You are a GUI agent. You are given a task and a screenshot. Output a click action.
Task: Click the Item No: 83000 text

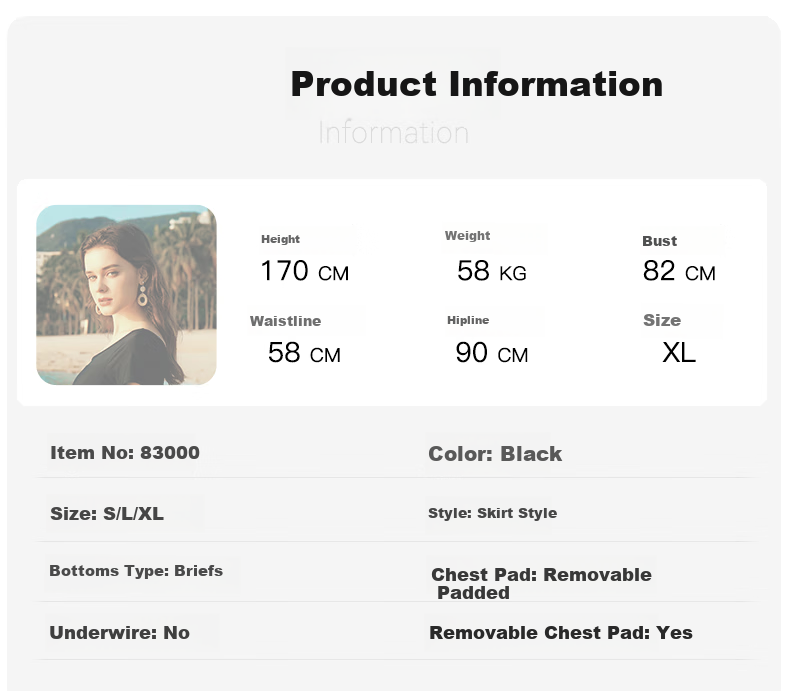coord(125,452)
